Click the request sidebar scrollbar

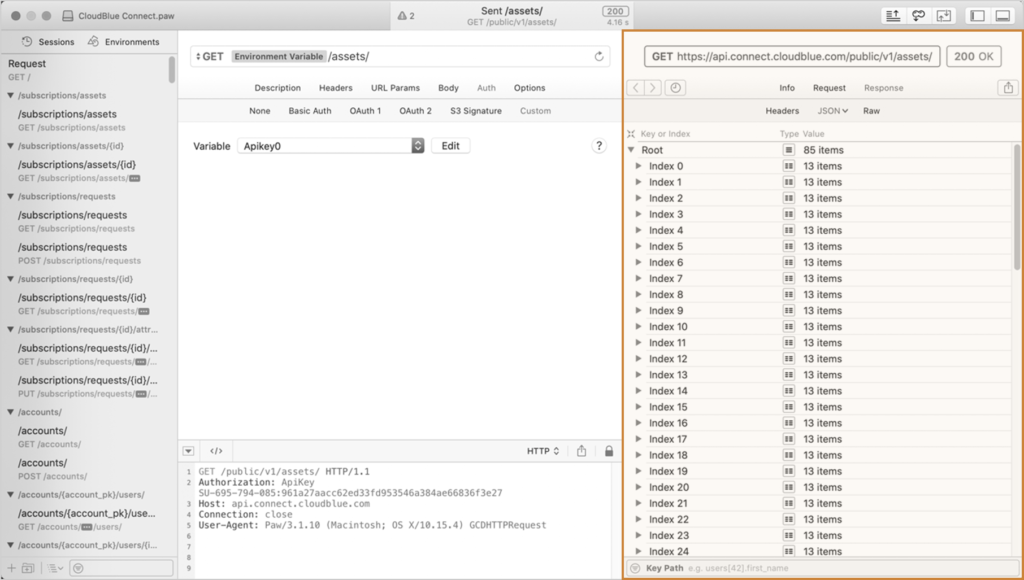point(172,69)
